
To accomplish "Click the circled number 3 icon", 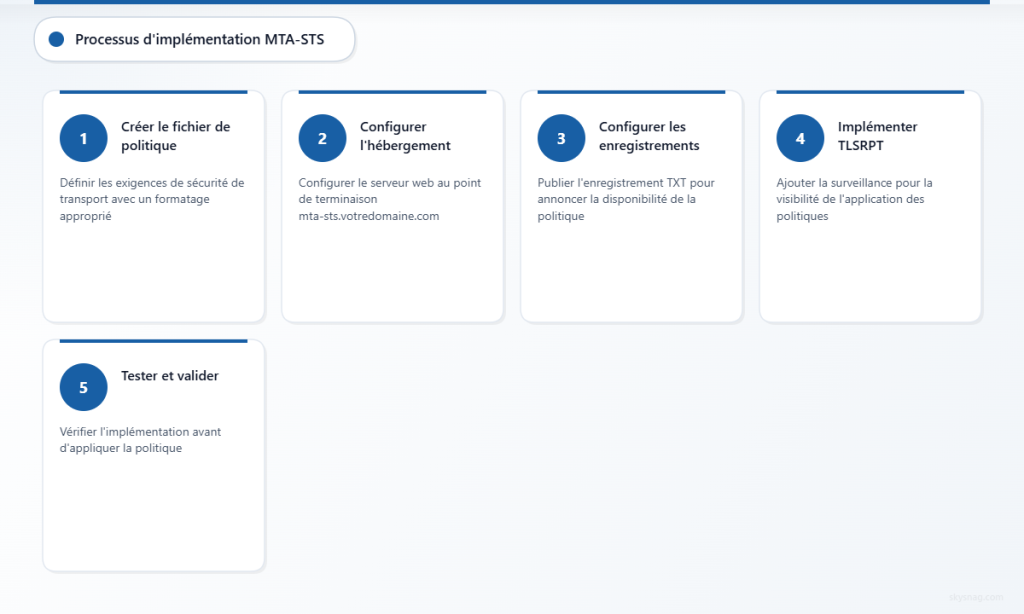I will tap(561, 138).
